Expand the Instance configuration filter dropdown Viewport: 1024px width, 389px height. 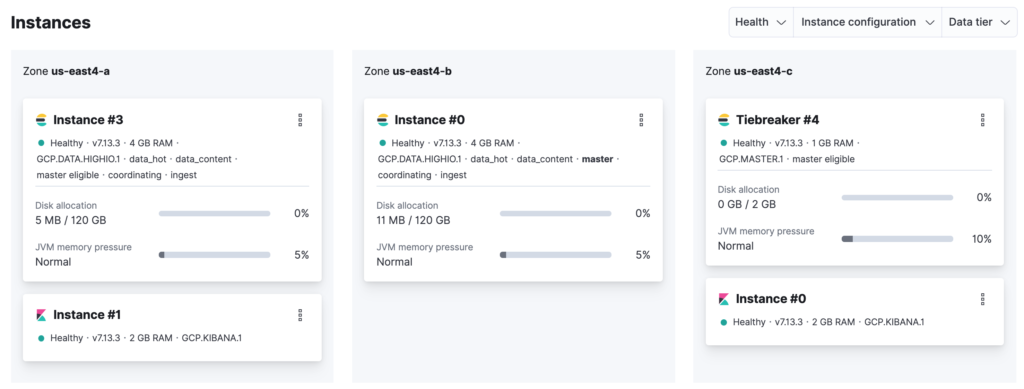(x=867, y=22)
